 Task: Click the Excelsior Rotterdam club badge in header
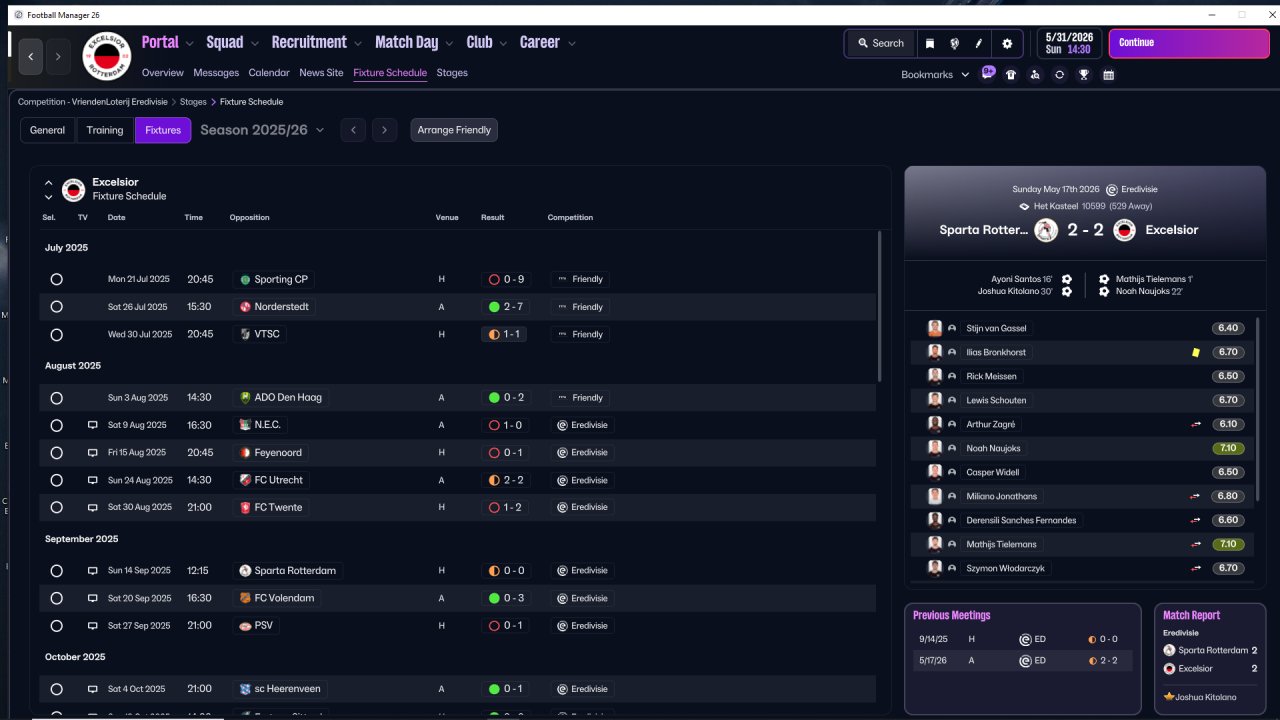(x=106, y=56)
